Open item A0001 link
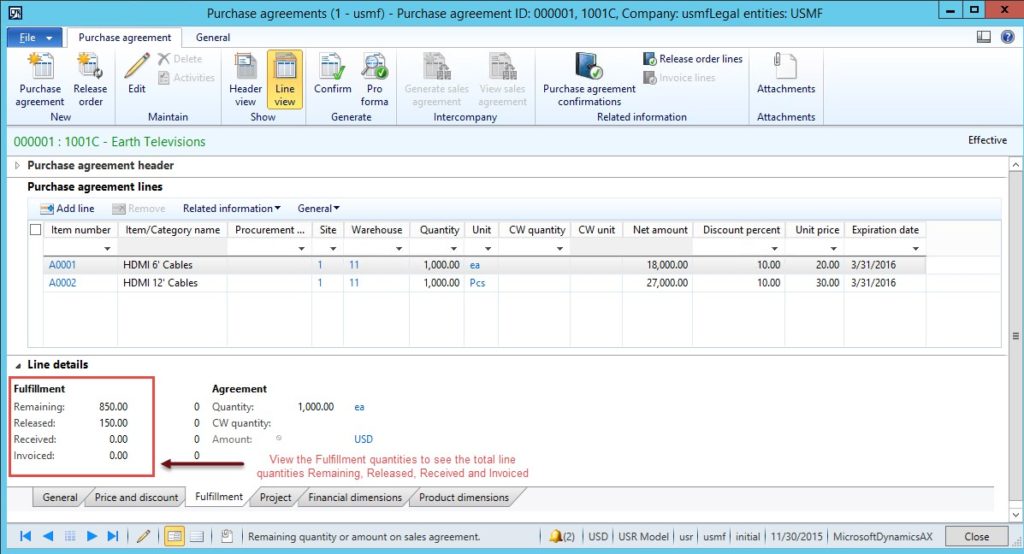Viewport: 1024px width, 554px height. (x=63, y=265)
